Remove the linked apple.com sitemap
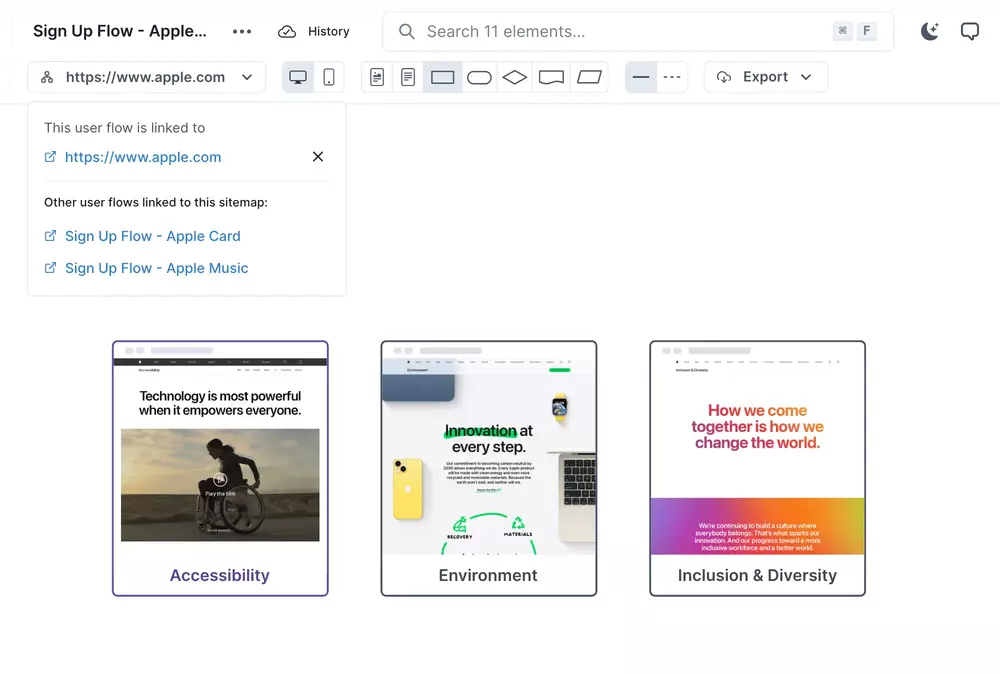Viewport: 1000px width, 674px height. coord(318,157)
